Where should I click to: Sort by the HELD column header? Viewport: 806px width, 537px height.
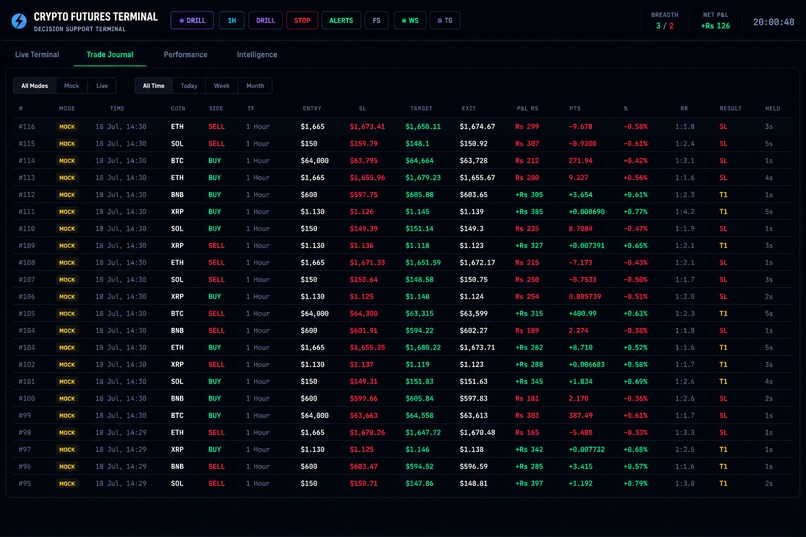point(773,108)
